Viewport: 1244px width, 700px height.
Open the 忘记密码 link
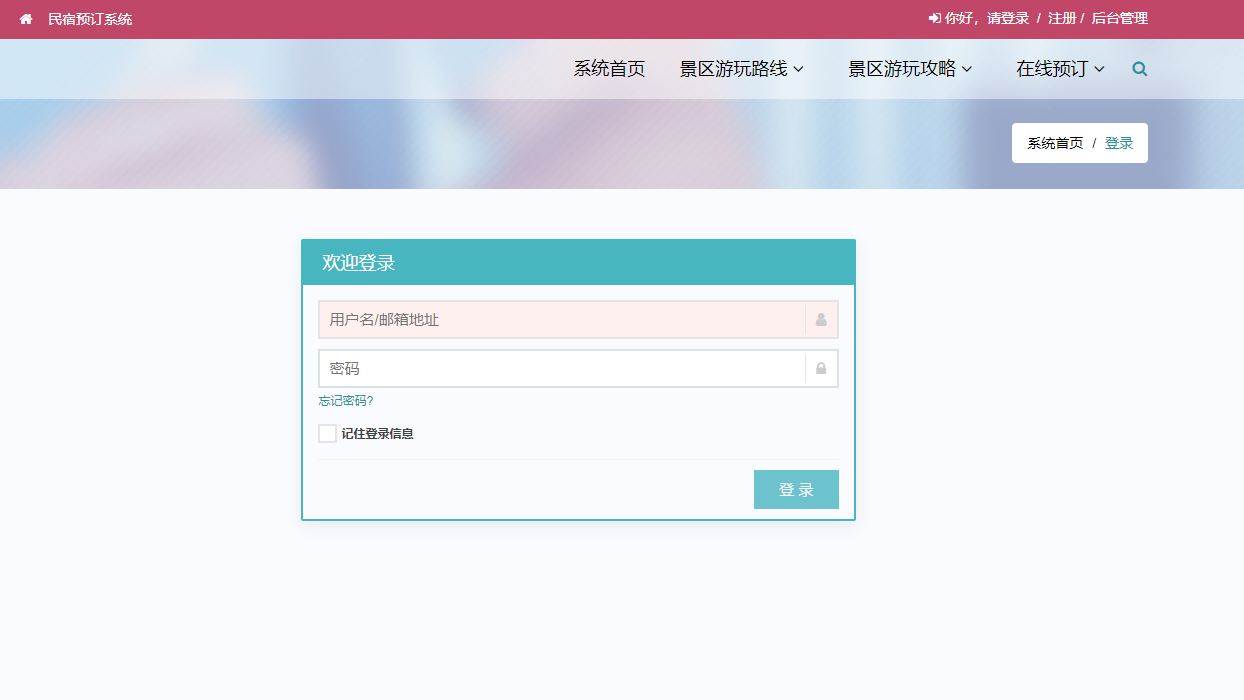[345, 400]
